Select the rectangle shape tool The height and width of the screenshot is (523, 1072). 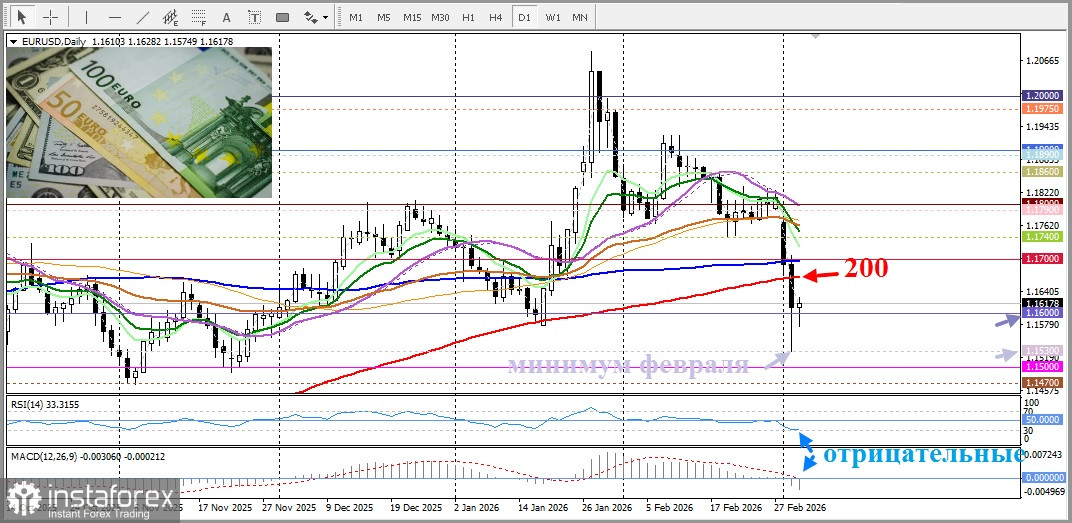point(283,17)
